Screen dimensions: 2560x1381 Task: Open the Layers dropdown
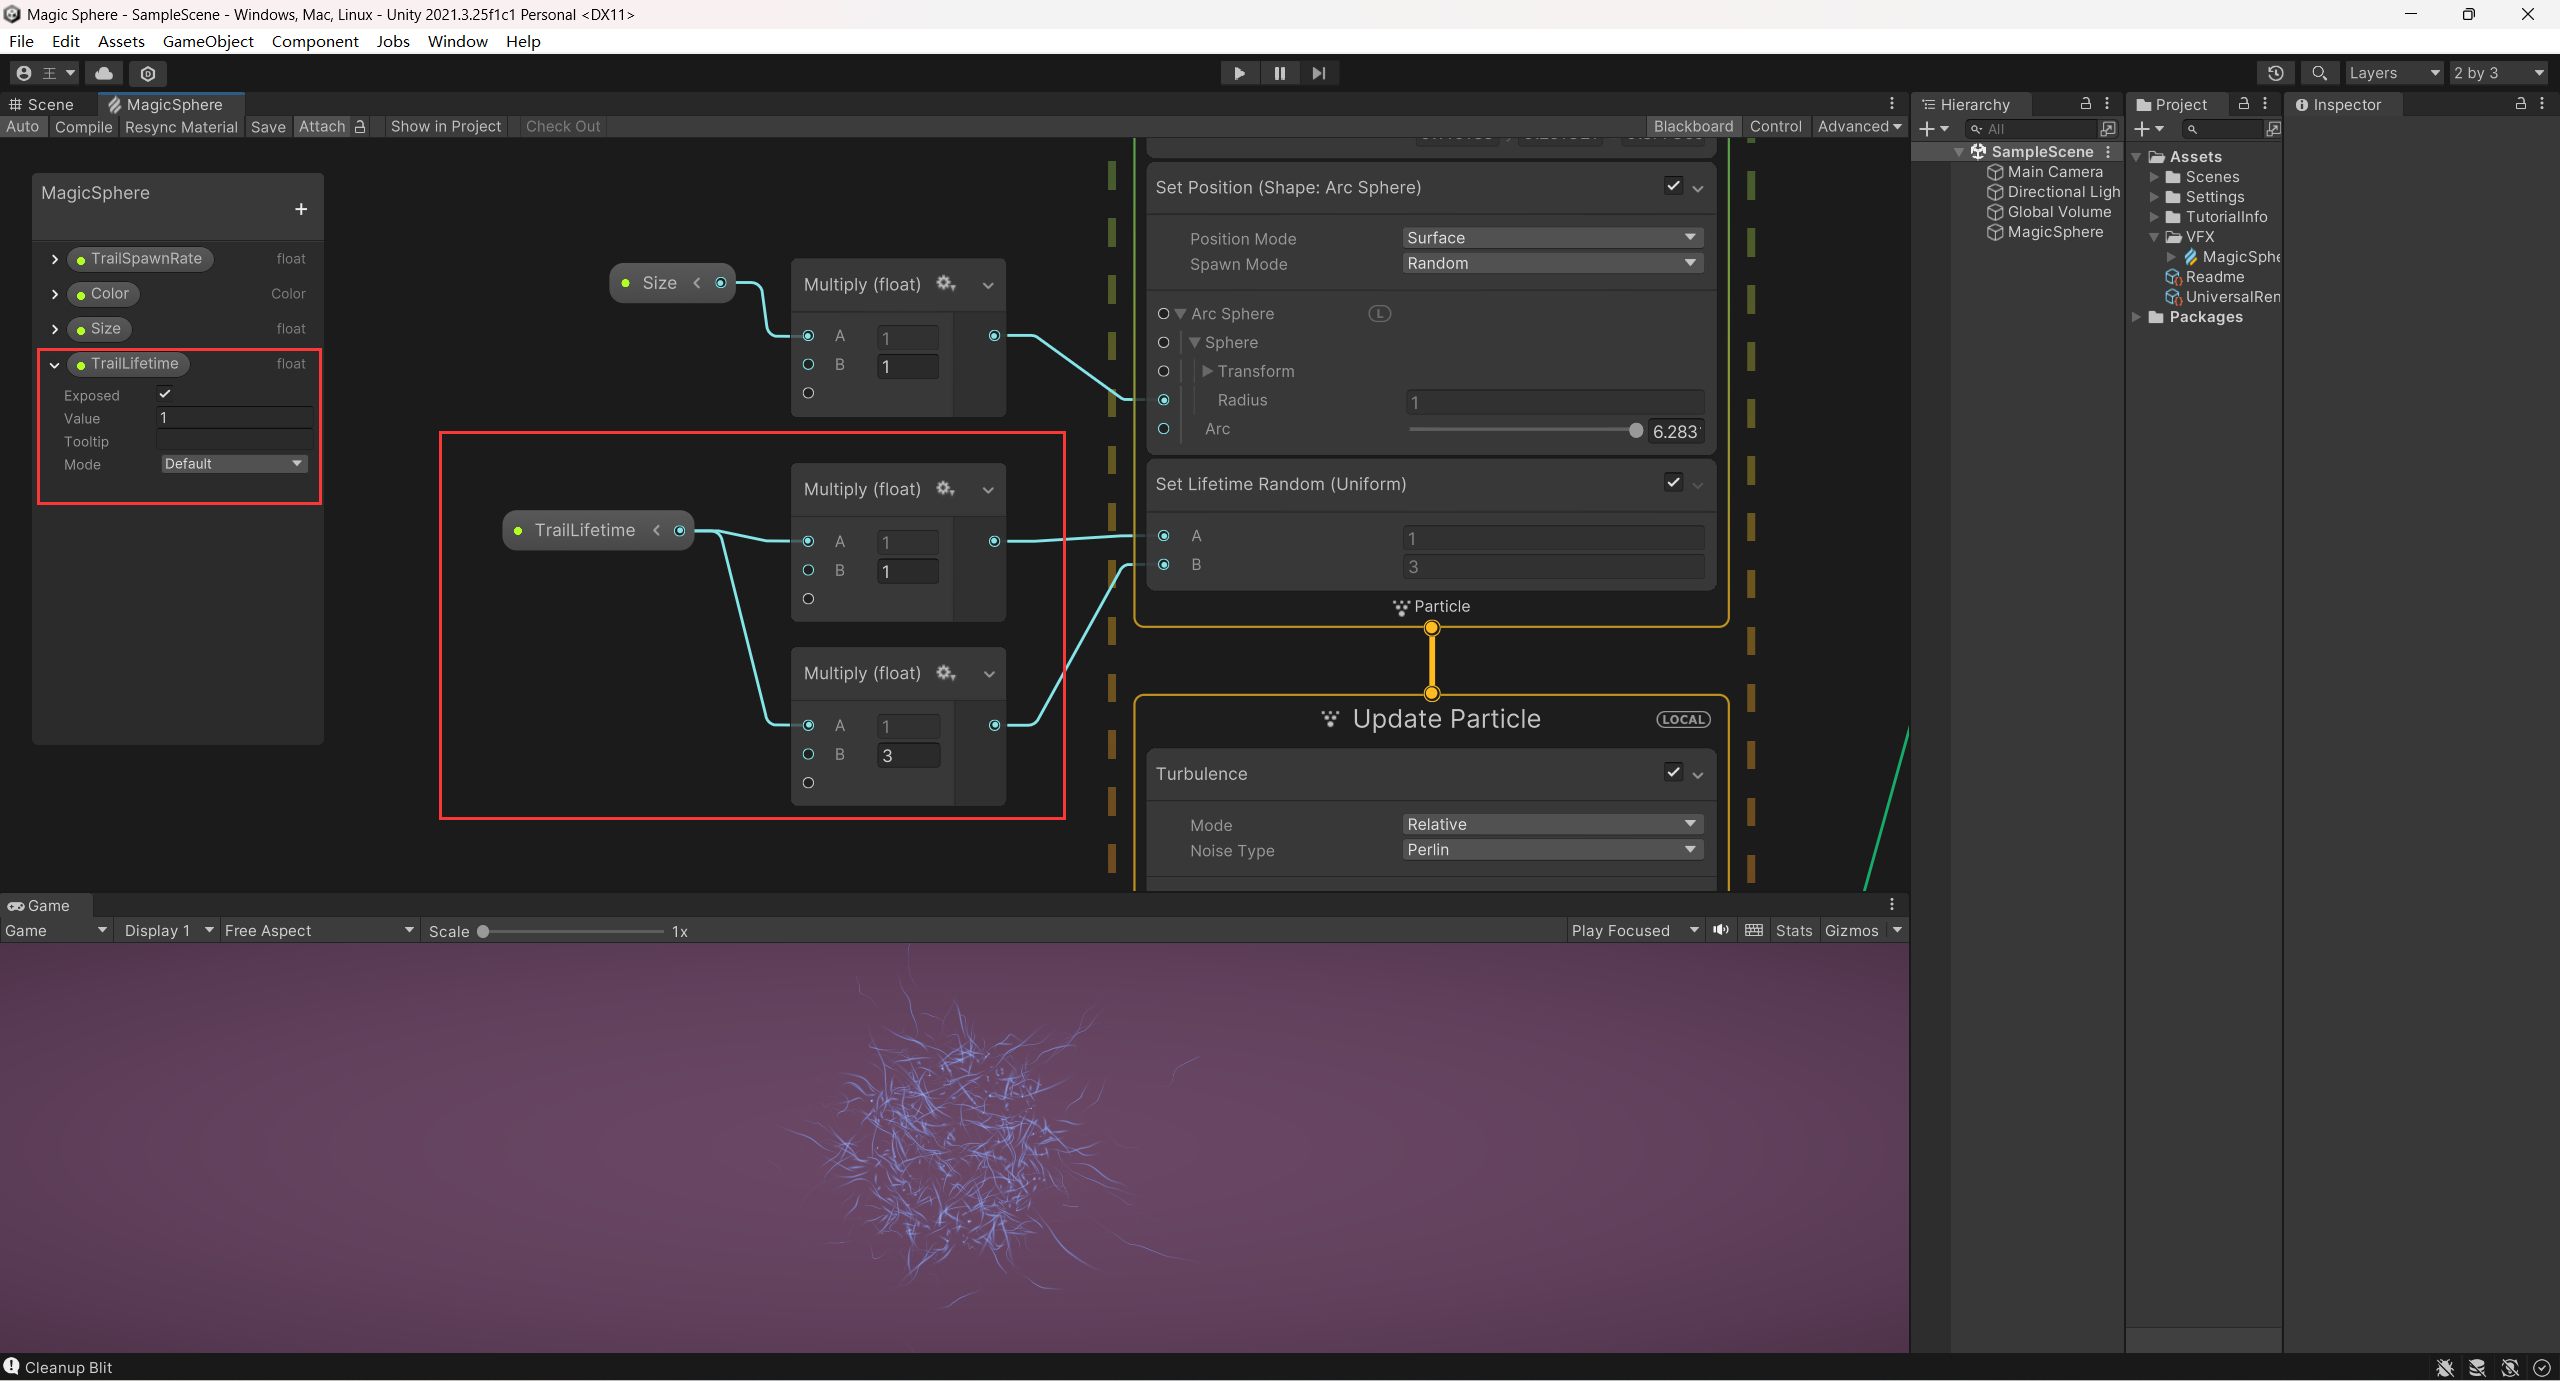(x=2393, y=73)
